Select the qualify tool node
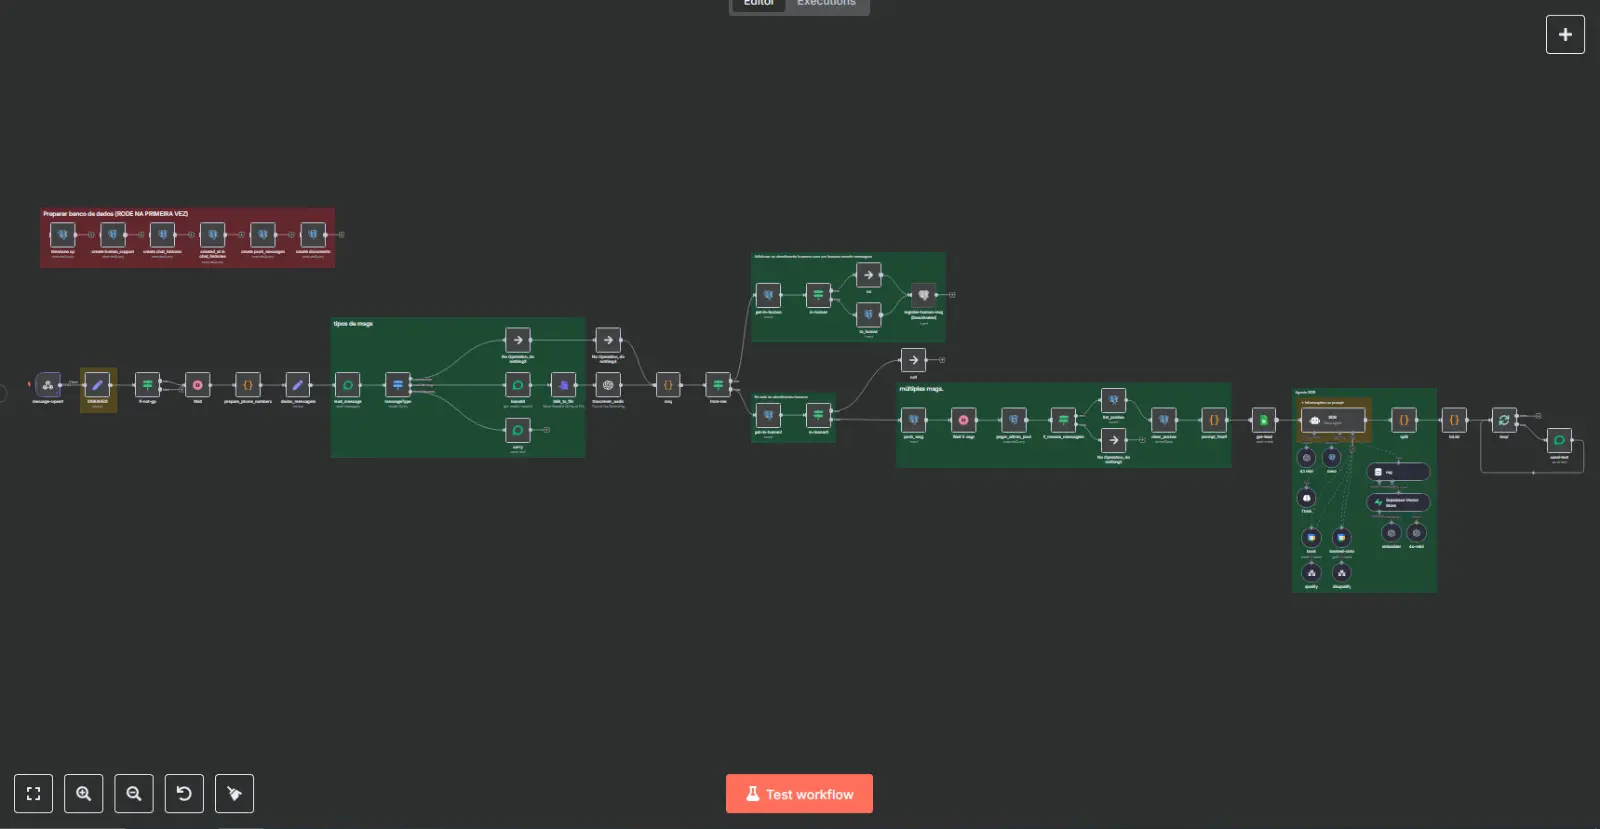Screen dimensions: 1600x829 point(1311,572)
